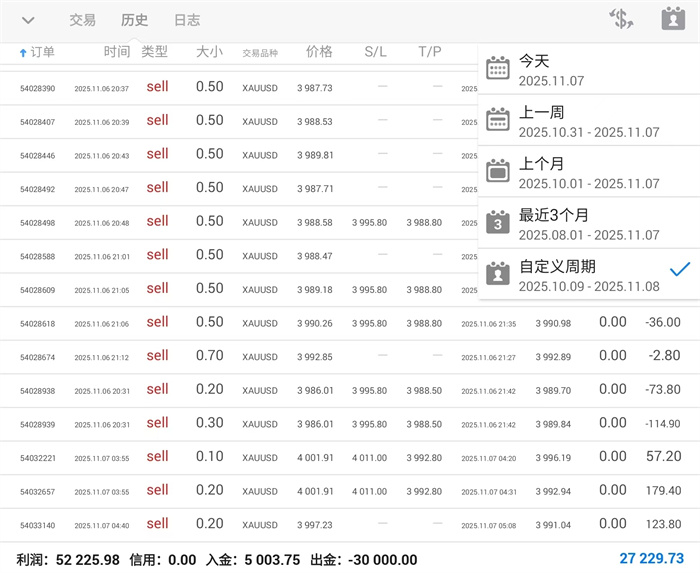Image resolution: width=700 pixels, height=573 pixels.
Task: Select order 54028618 cell
Action: click(38, 324)
